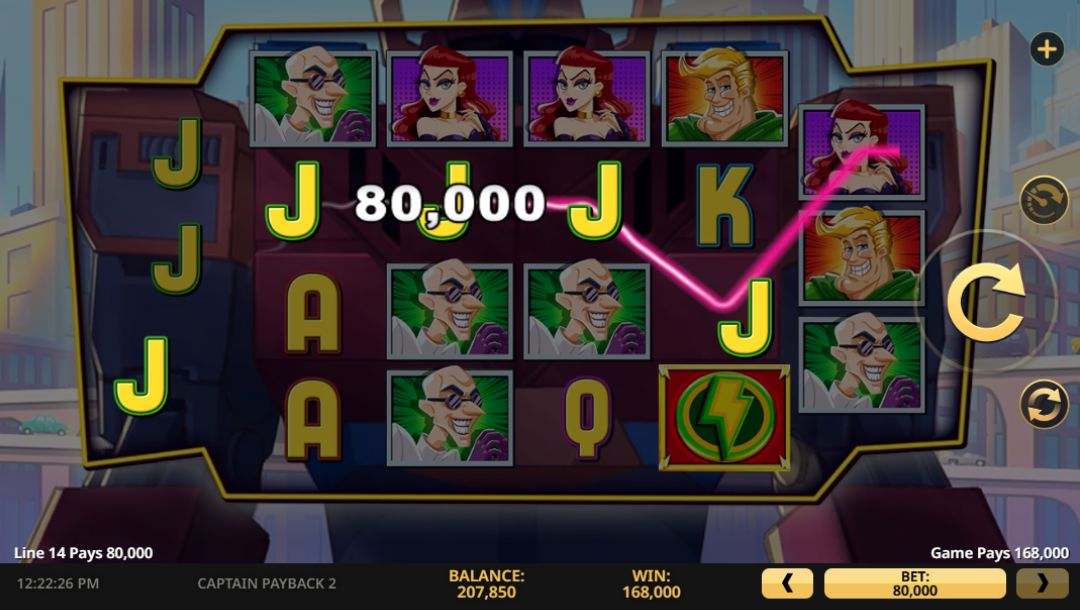Click the 80,000 win amount overlay
The image size is (1080, 610).
450,204
